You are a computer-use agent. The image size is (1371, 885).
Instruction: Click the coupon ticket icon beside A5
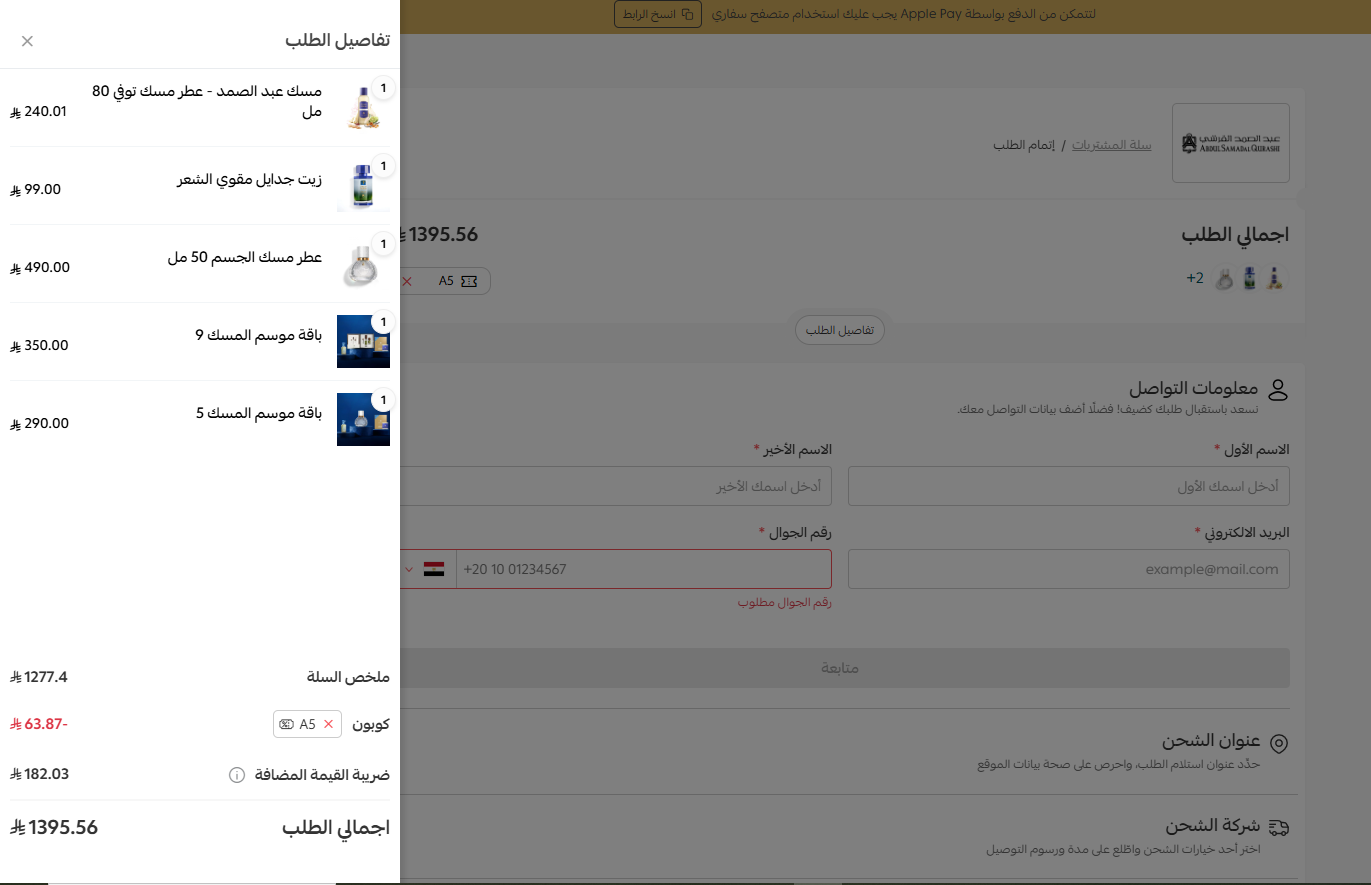point(289,724)
